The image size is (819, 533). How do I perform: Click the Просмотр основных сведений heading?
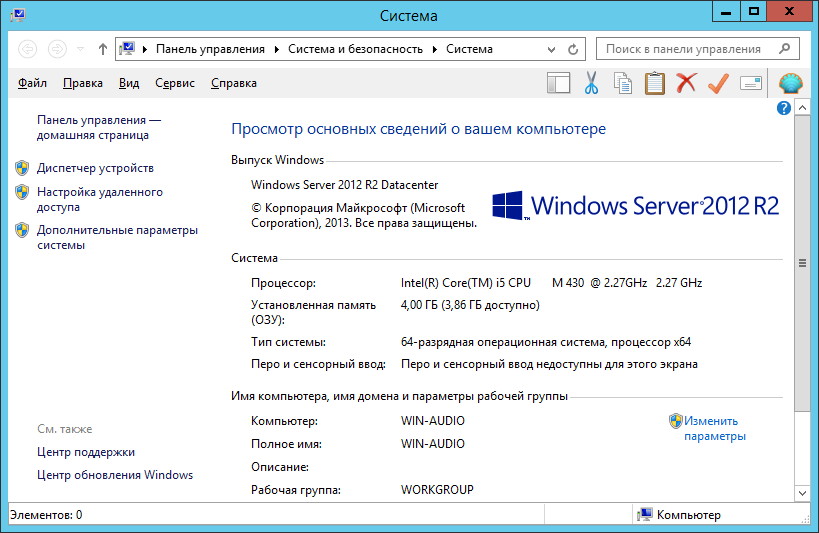click(418, 129)
